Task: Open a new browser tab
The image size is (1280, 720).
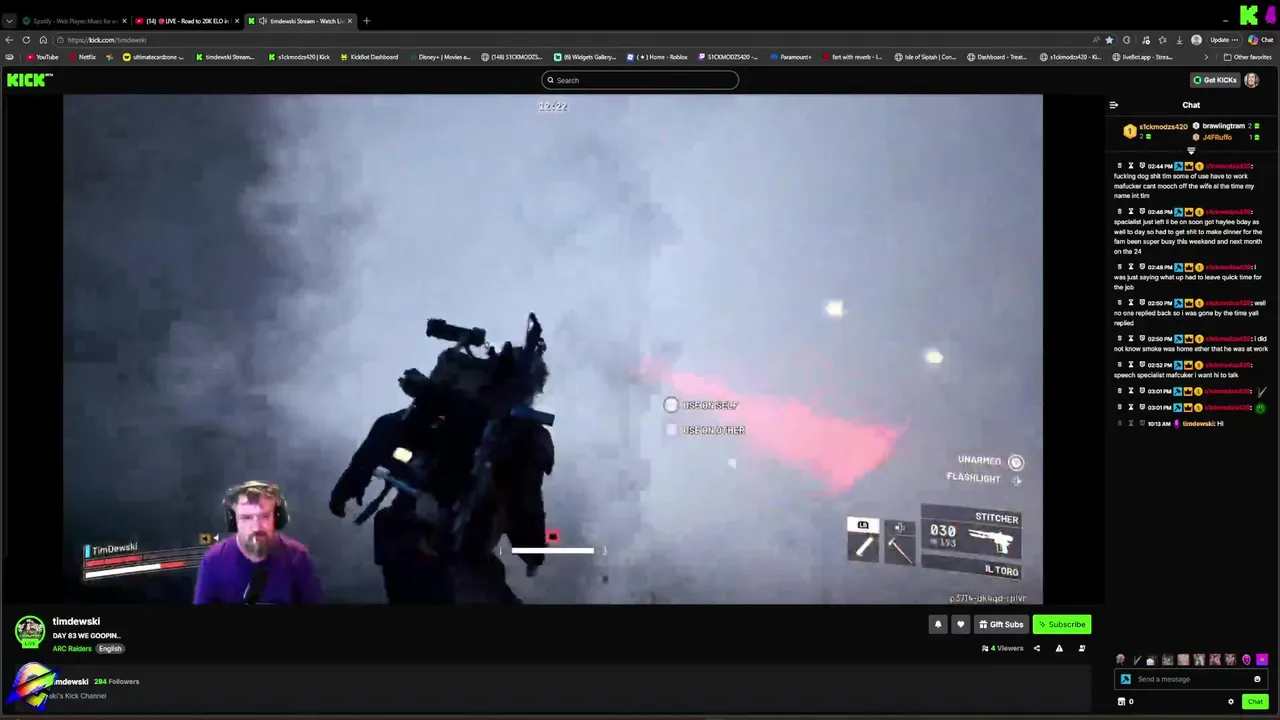Action: click(x=366, y=21)
